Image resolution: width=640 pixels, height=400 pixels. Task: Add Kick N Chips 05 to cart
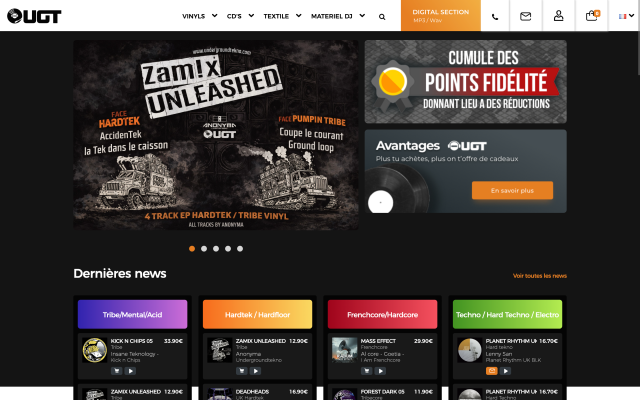117,371
